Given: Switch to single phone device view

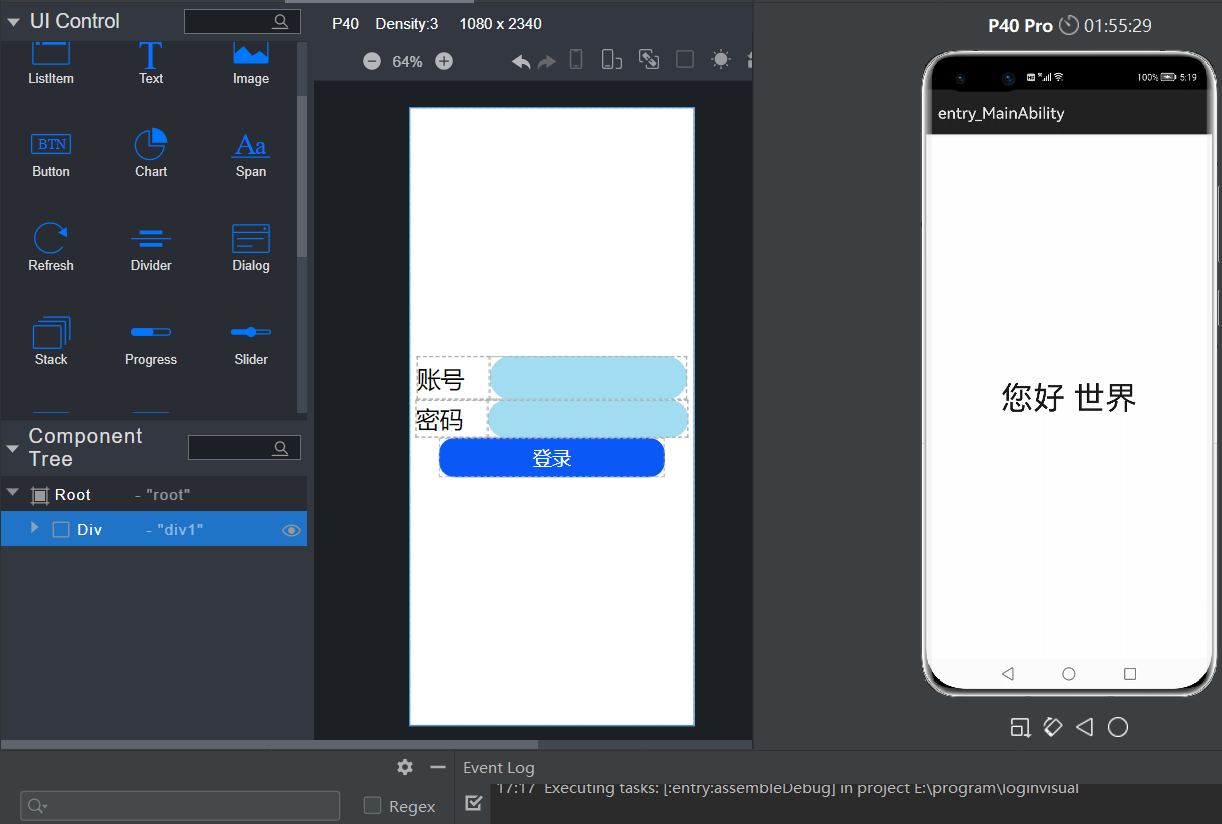Looking at the screenshot, I should point(576,60).
